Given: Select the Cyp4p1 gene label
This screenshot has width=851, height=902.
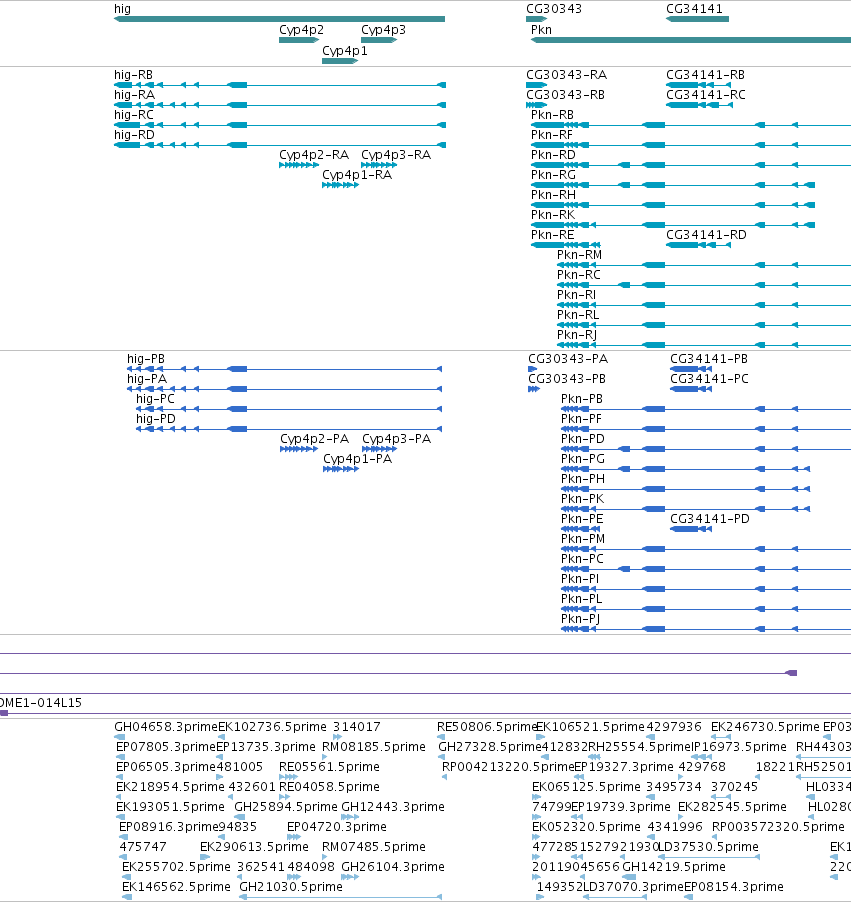Looking at the screenshot, I should pos(345,51).
